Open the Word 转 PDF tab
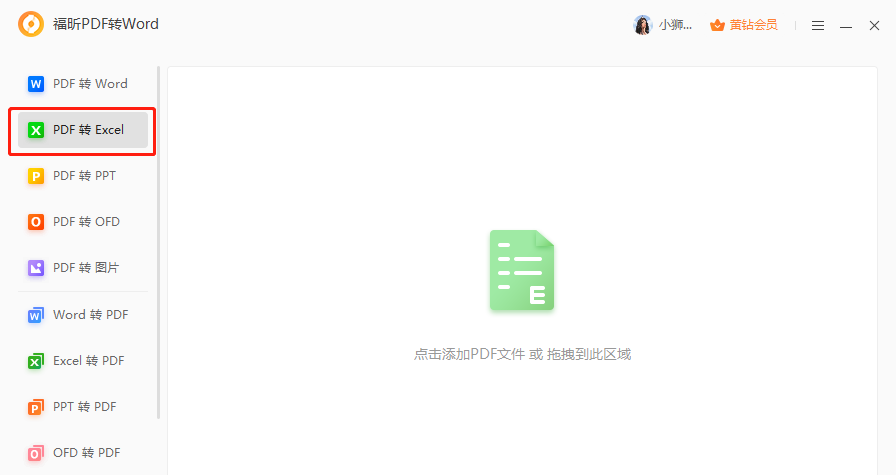The height and width of the screenshot is (475, 896). [83, 315]
